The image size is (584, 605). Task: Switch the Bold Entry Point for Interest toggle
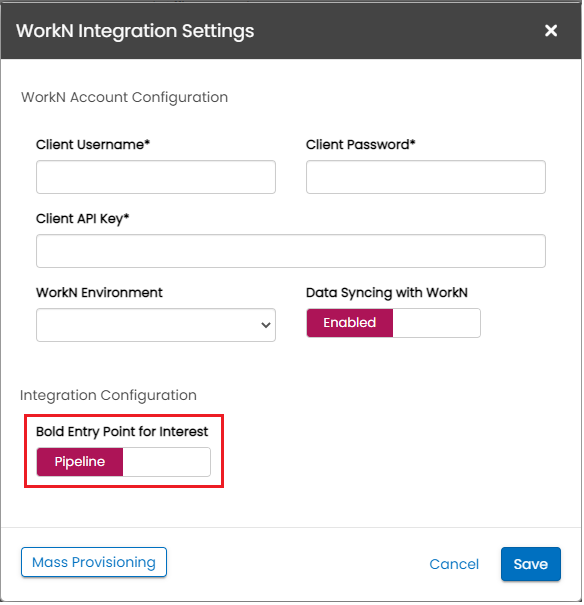[123, 462]
